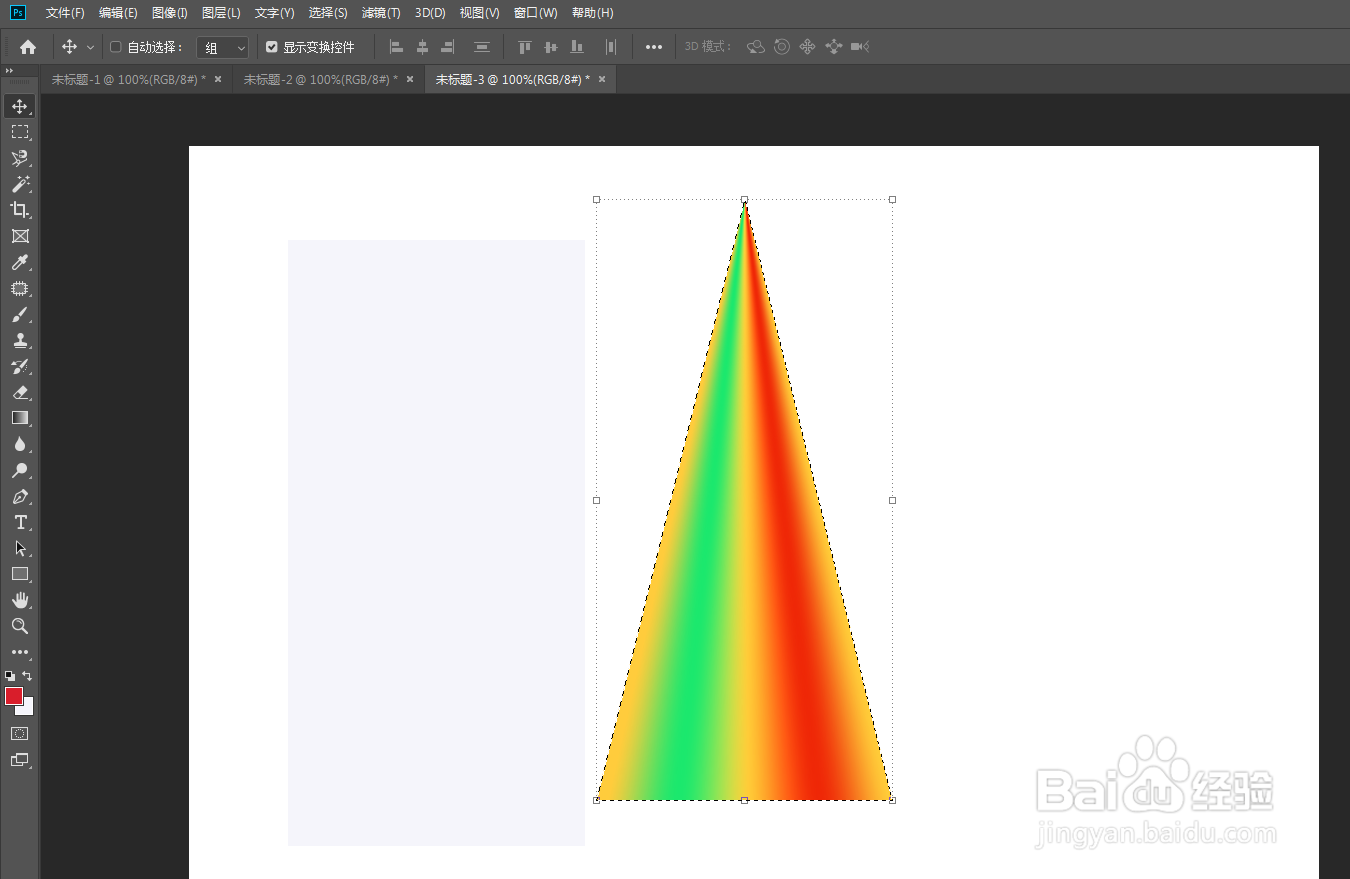The width and height of the screenshot is (1350, 879).
Task: Select the Magic Wand tool
Action: tap(20, 184)
